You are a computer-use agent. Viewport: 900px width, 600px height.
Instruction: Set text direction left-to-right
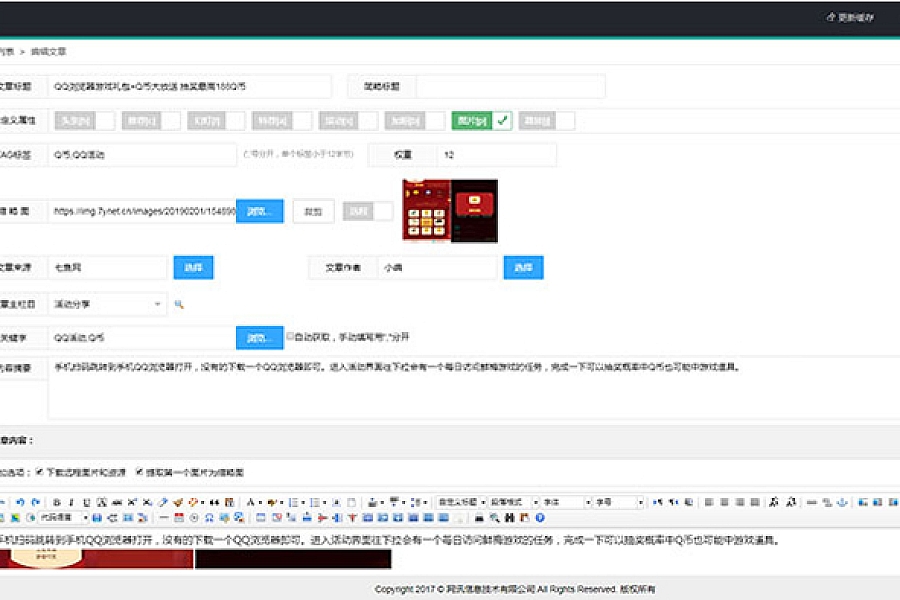(x=658, y=502)
